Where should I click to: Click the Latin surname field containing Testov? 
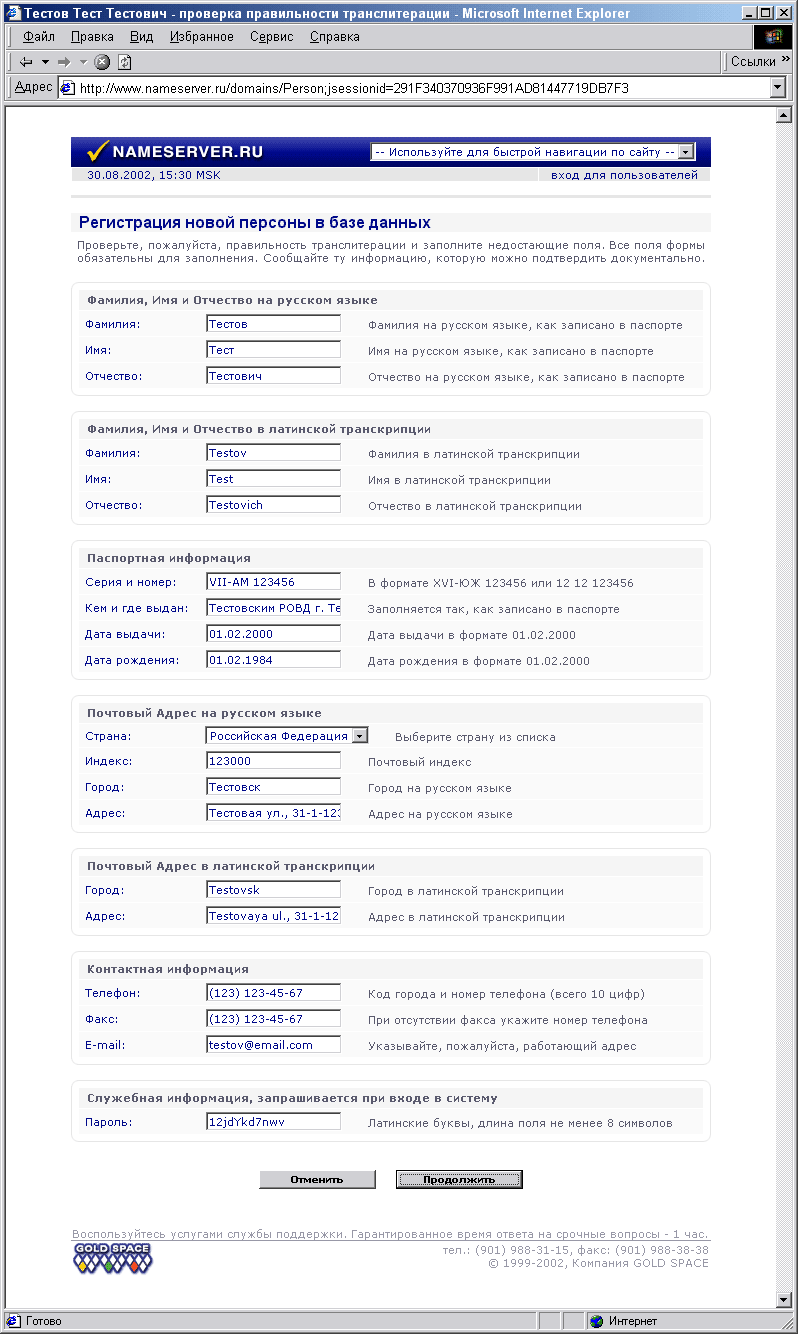tap(273, 453)
